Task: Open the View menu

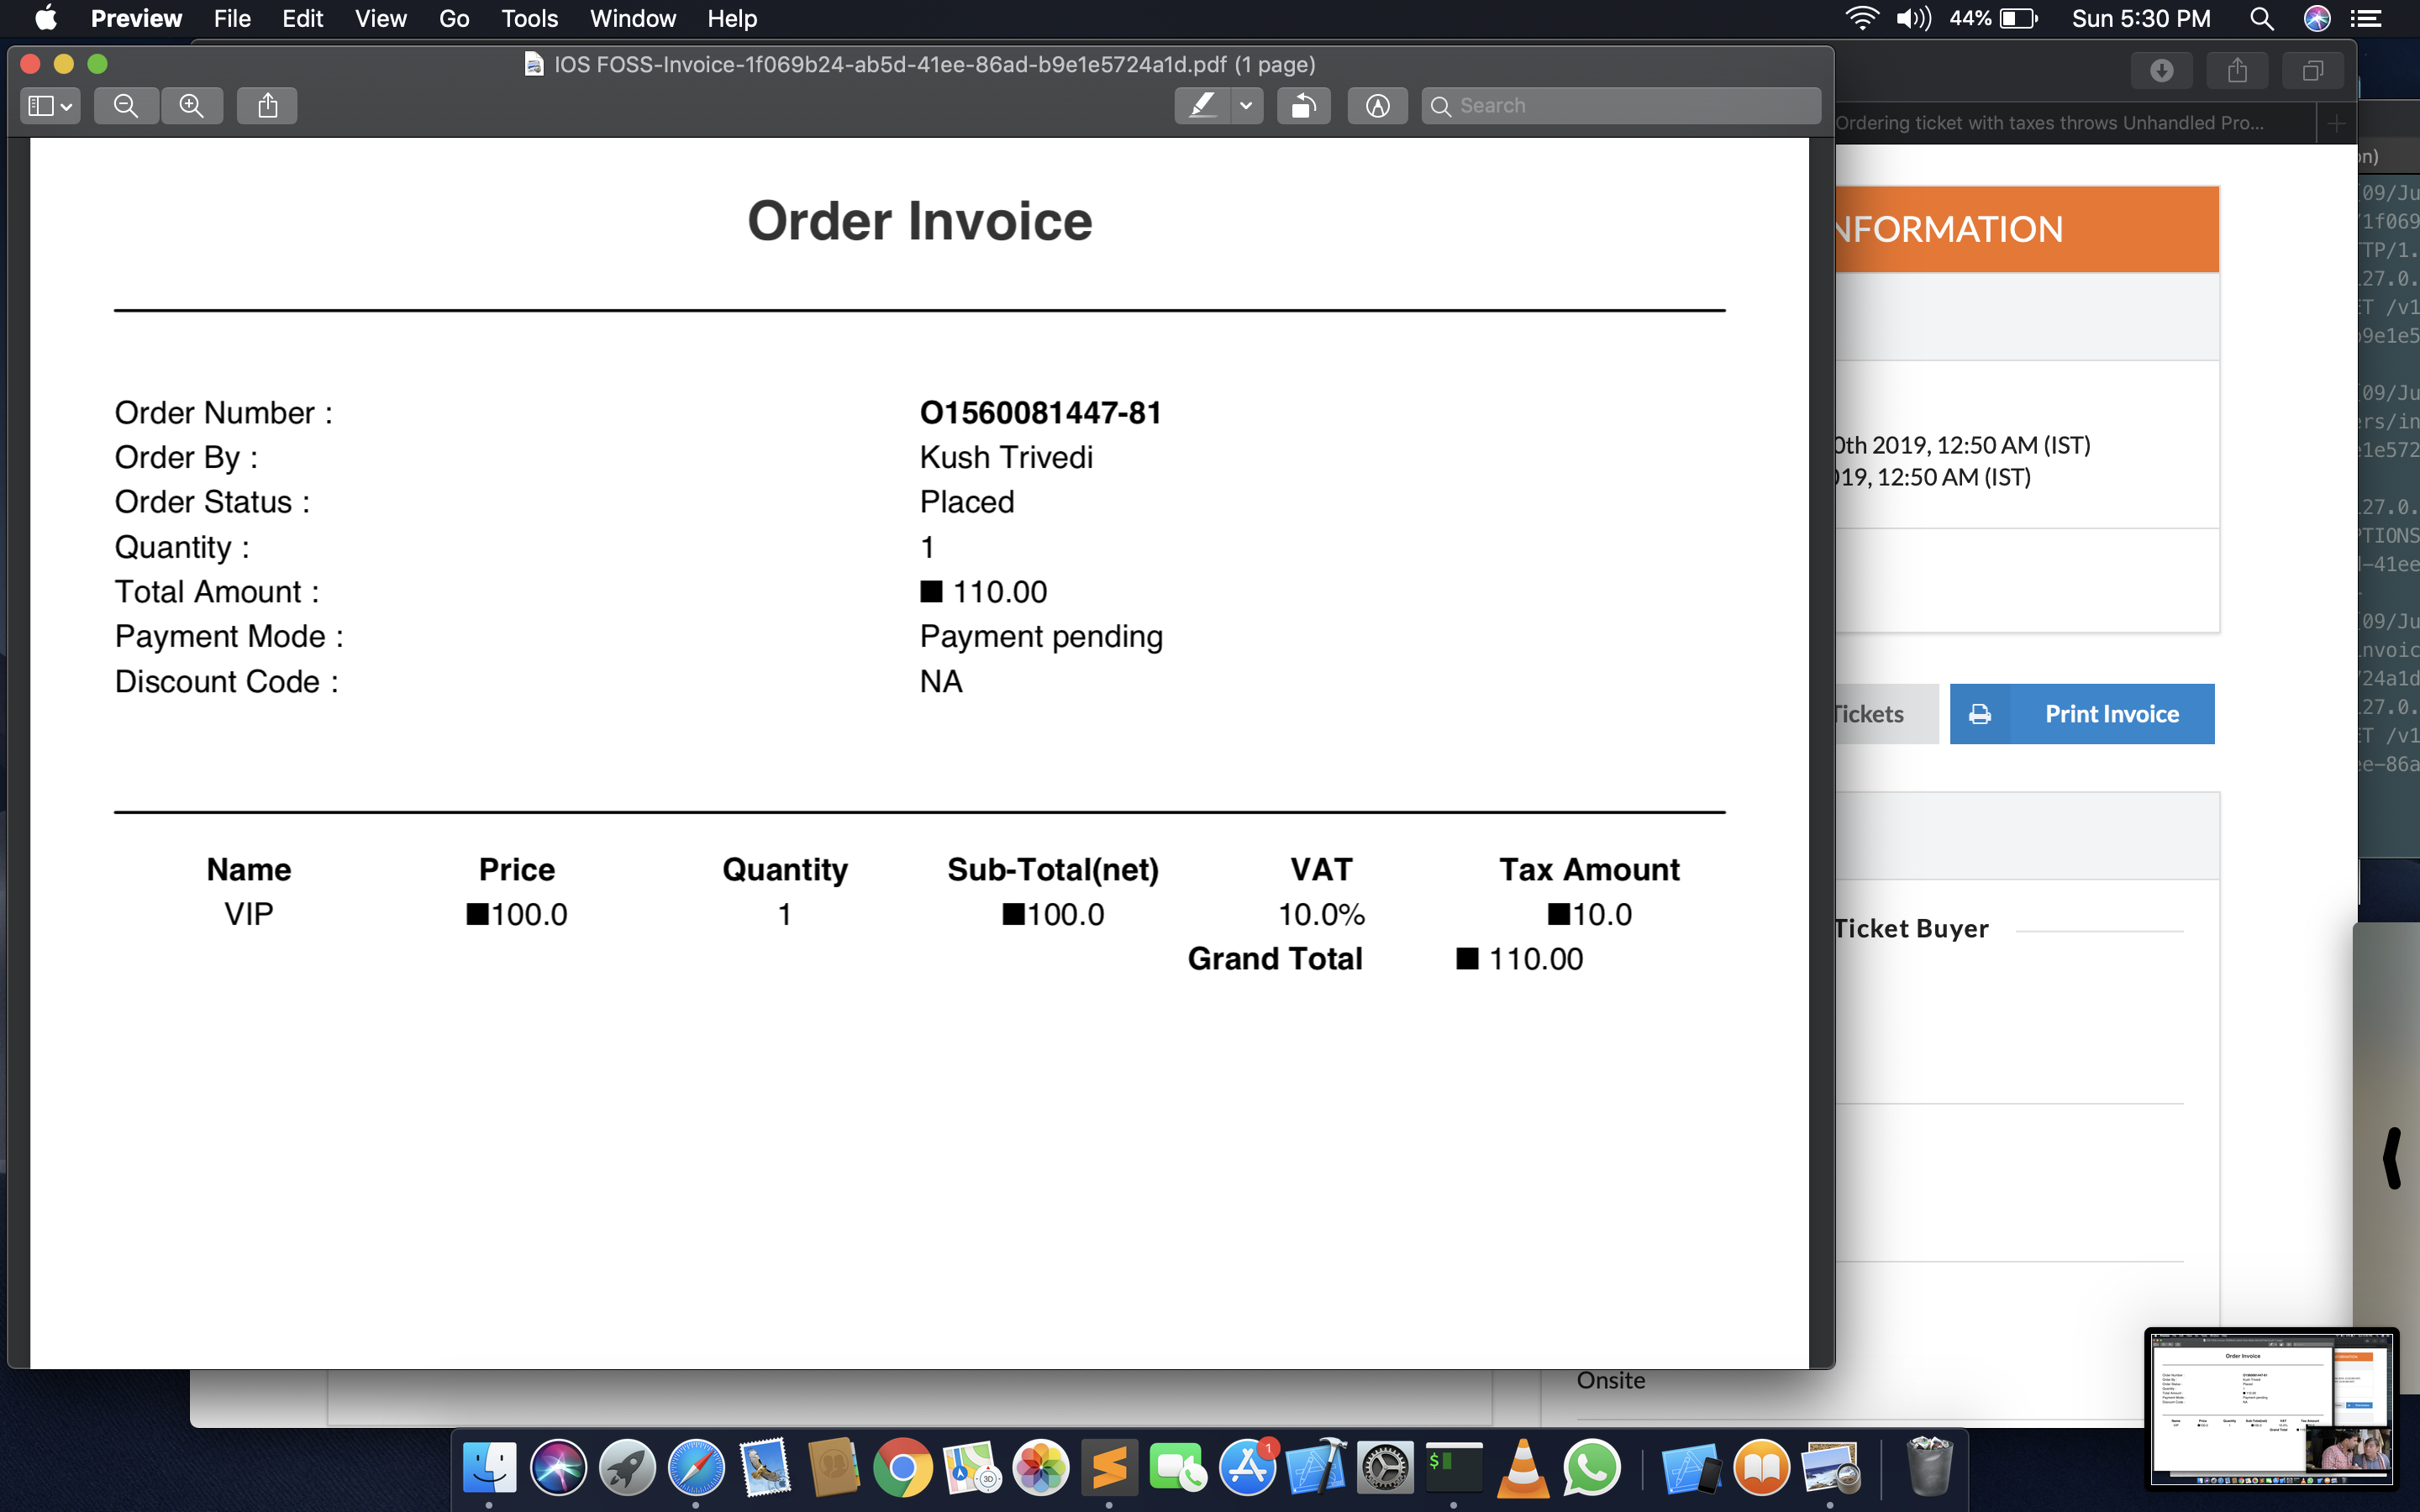Action: pos(380,19)
